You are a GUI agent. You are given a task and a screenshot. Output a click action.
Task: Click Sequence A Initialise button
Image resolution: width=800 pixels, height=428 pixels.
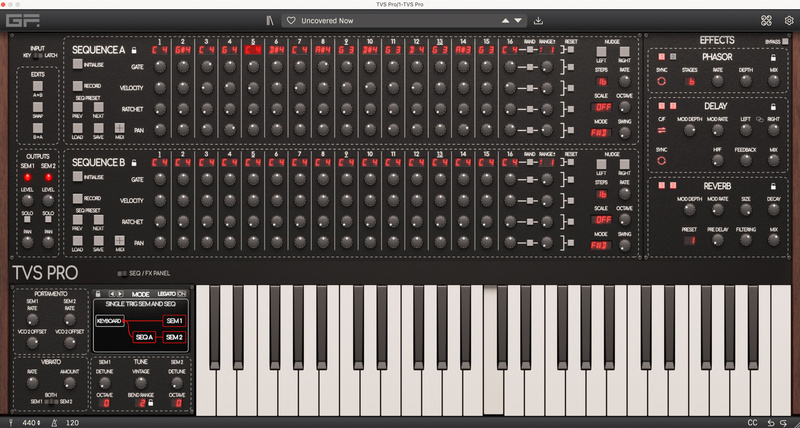coord(78,64)
